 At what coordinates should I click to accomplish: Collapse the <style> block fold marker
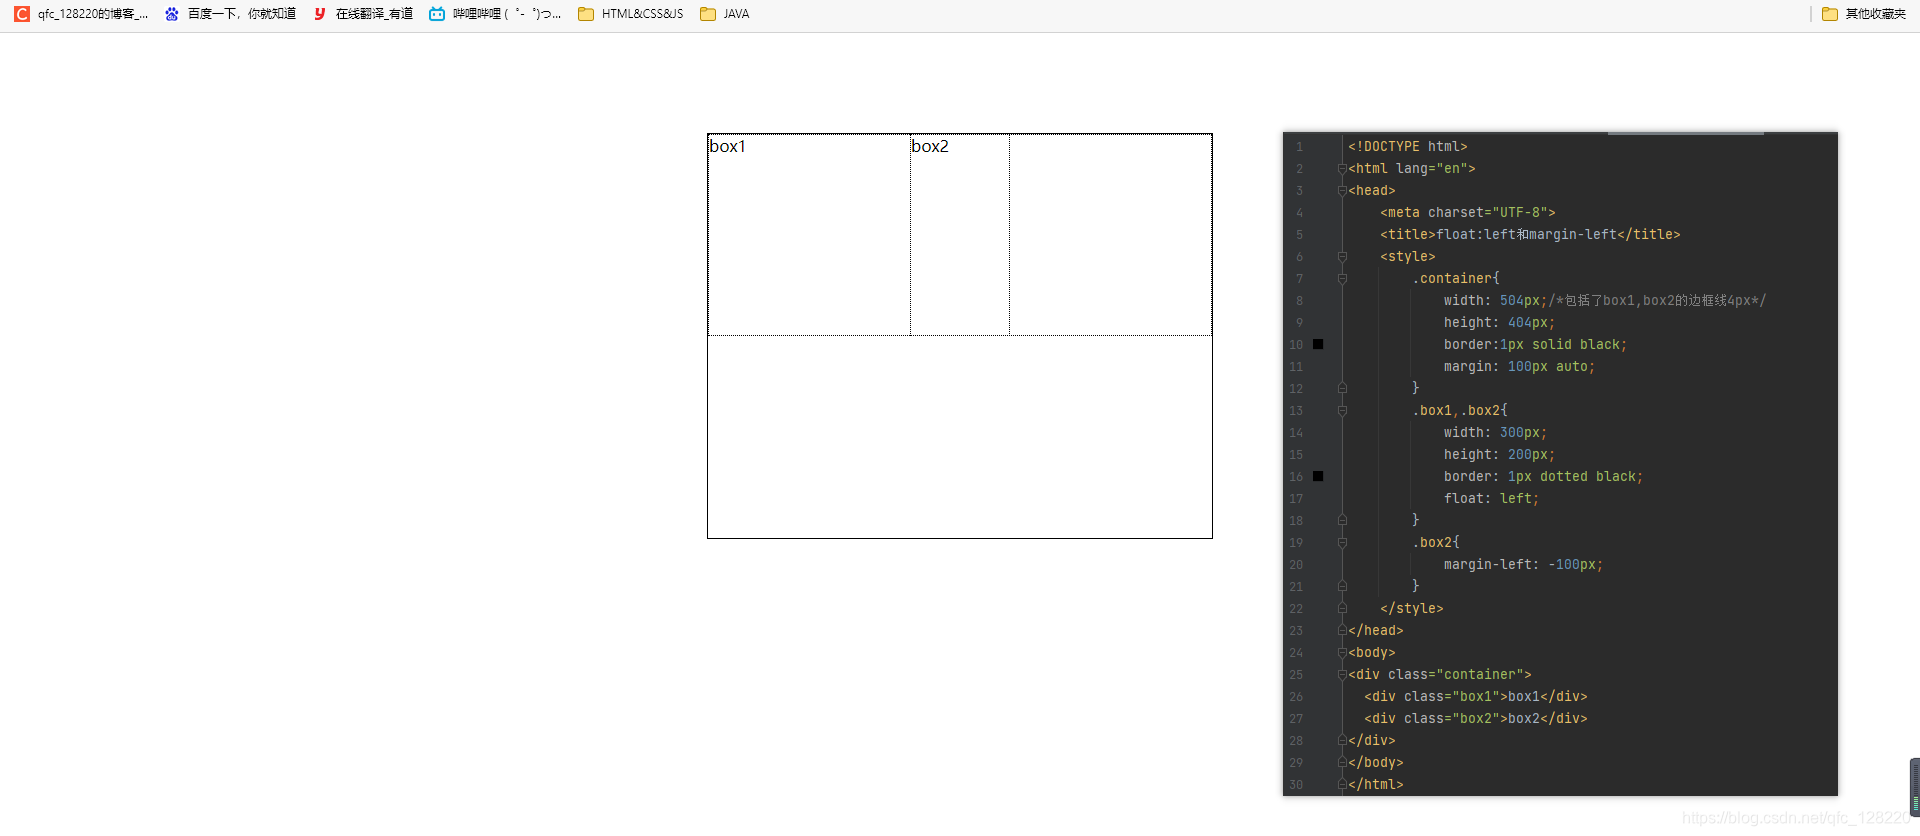click(1342, 257)
